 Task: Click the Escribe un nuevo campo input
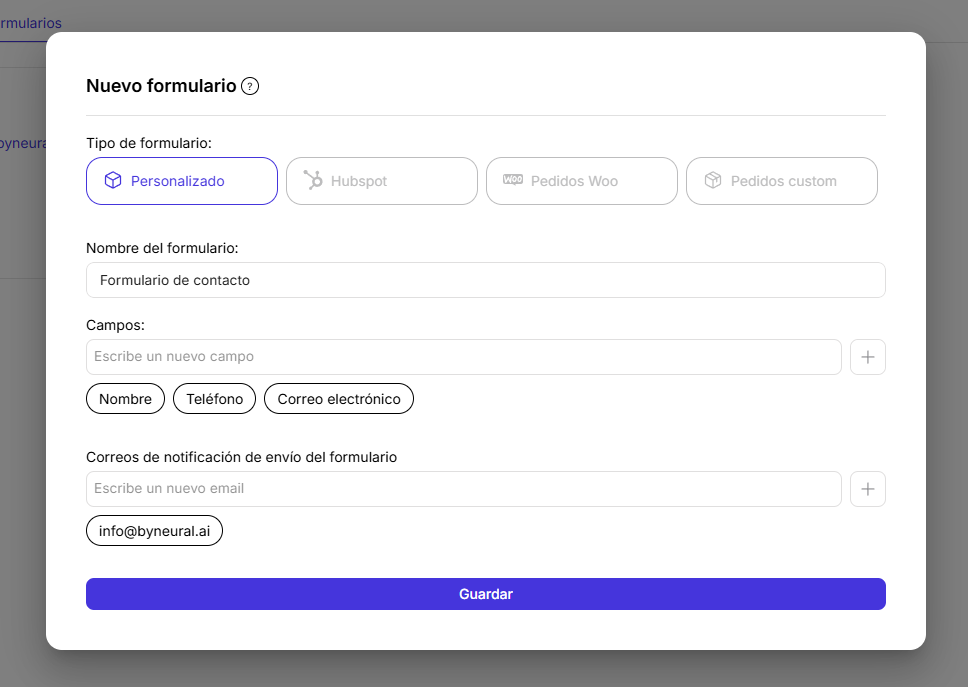click(464, 356)
